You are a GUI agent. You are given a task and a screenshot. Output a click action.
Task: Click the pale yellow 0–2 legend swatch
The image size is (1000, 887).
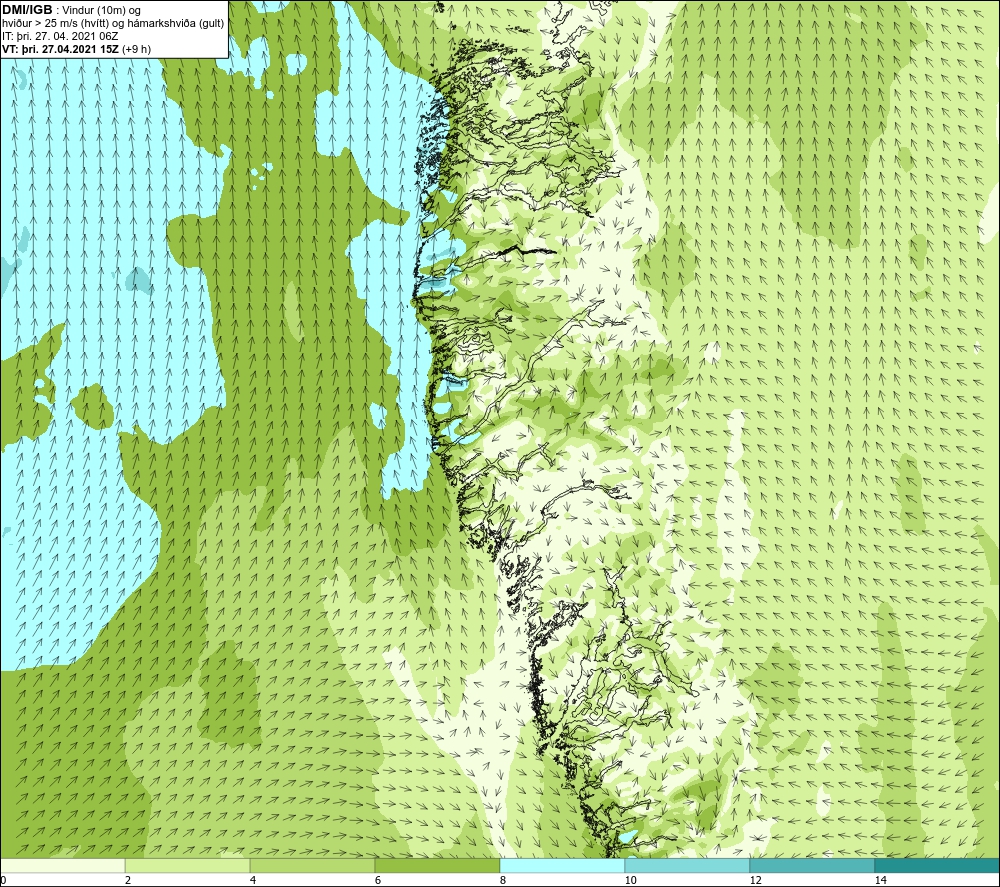[62, 865]
